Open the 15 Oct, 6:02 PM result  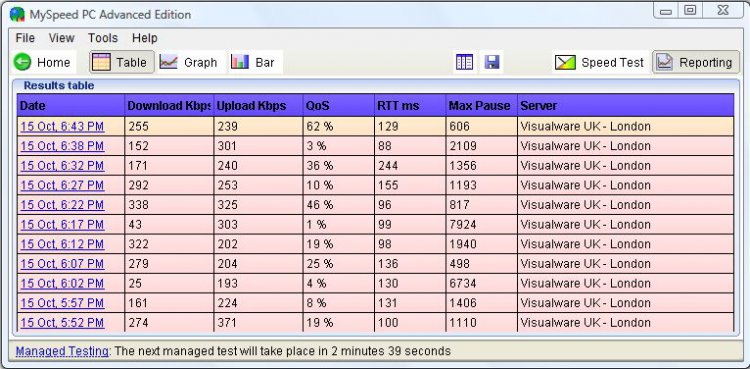62,283
